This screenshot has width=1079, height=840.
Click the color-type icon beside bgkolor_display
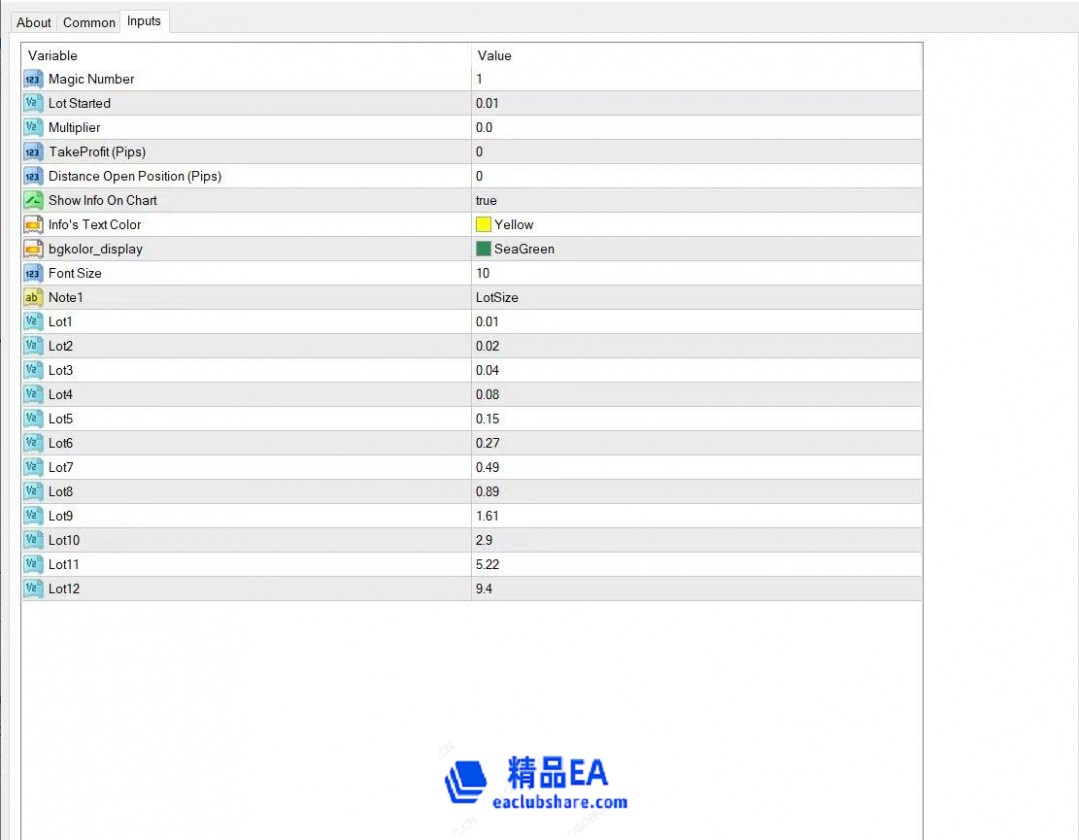click(33, 249)
